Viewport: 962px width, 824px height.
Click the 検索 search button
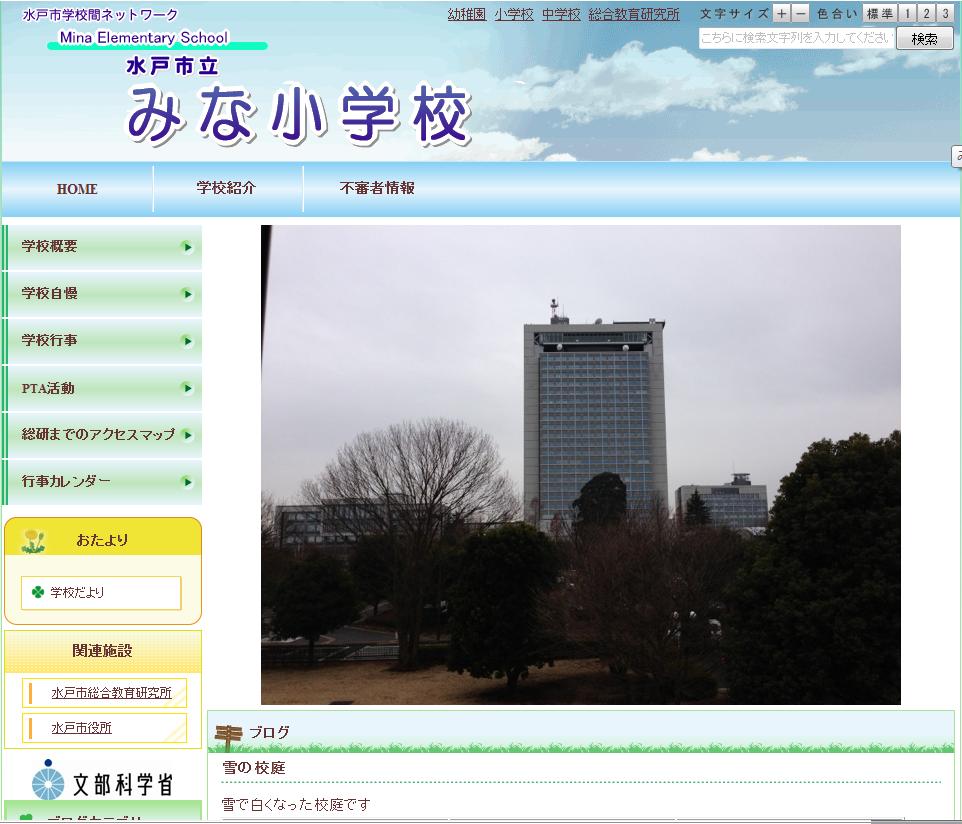point(925,39)
